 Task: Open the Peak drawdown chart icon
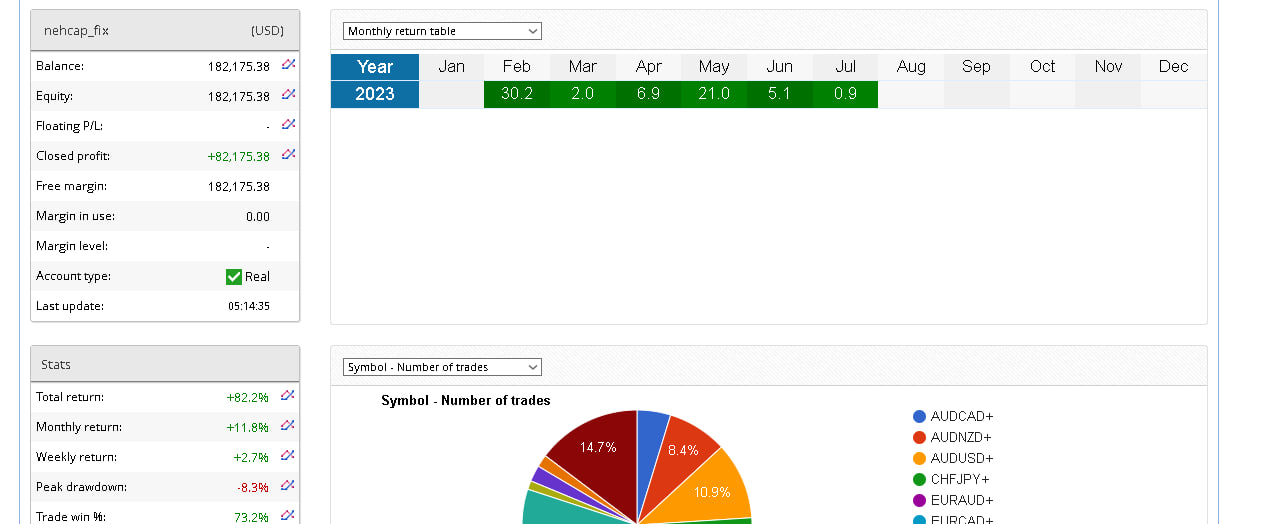pyautogui.click(x=288, y=486)
